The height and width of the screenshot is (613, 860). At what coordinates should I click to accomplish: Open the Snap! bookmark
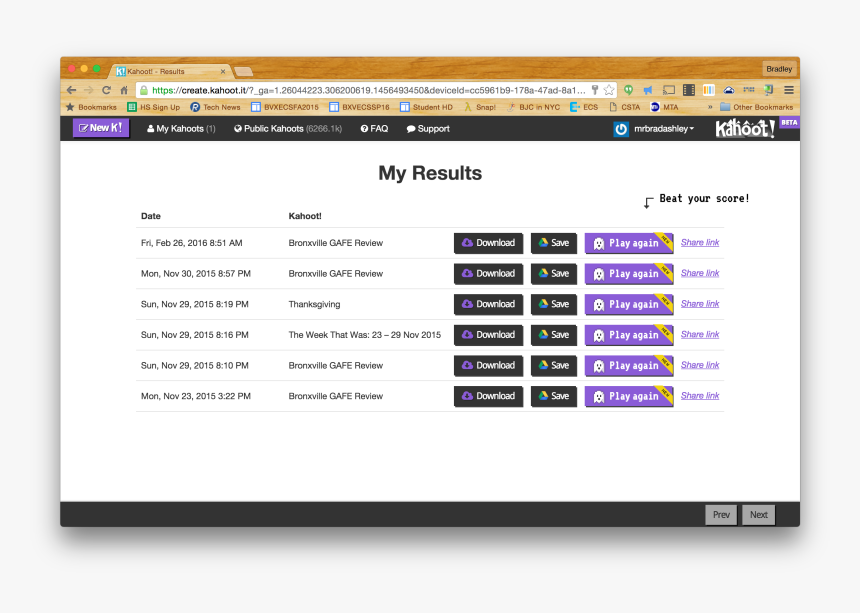tap(479, 107)
